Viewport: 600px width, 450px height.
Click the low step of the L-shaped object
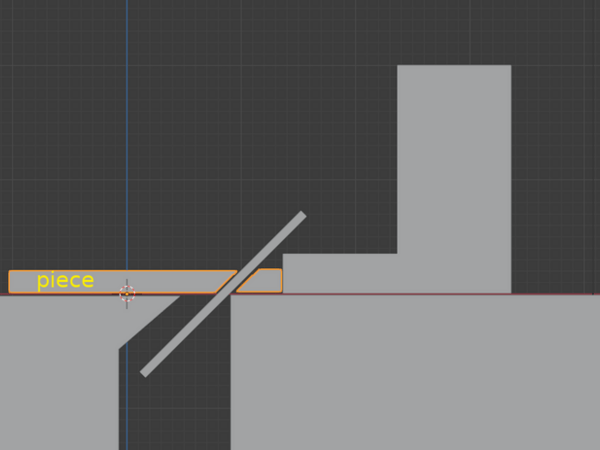[339, 273]
